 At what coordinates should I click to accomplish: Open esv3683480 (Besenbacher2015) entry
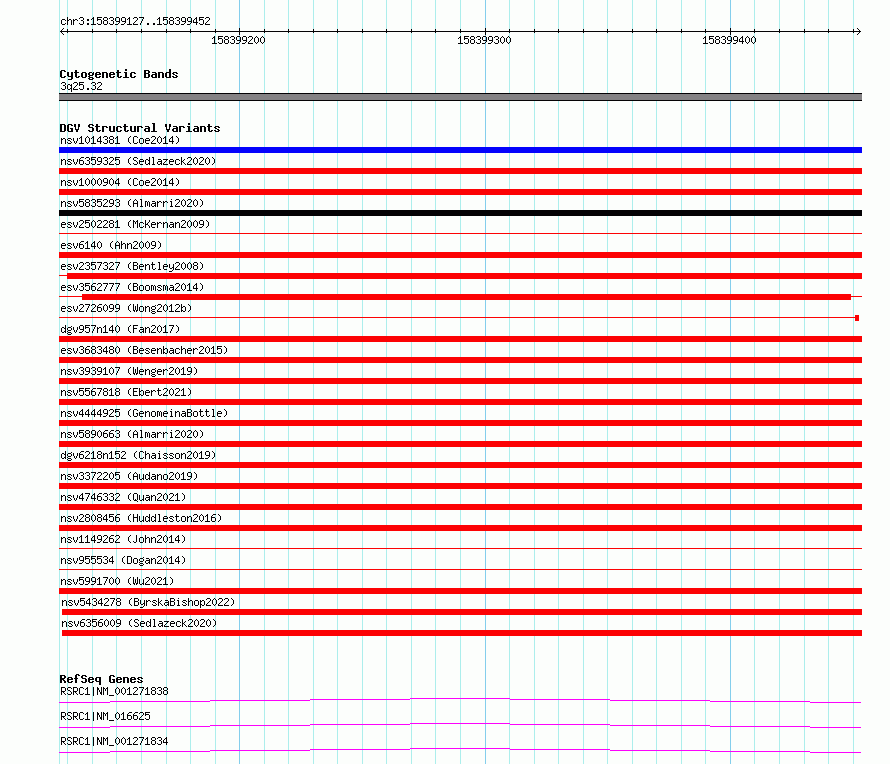pos(144,350)
